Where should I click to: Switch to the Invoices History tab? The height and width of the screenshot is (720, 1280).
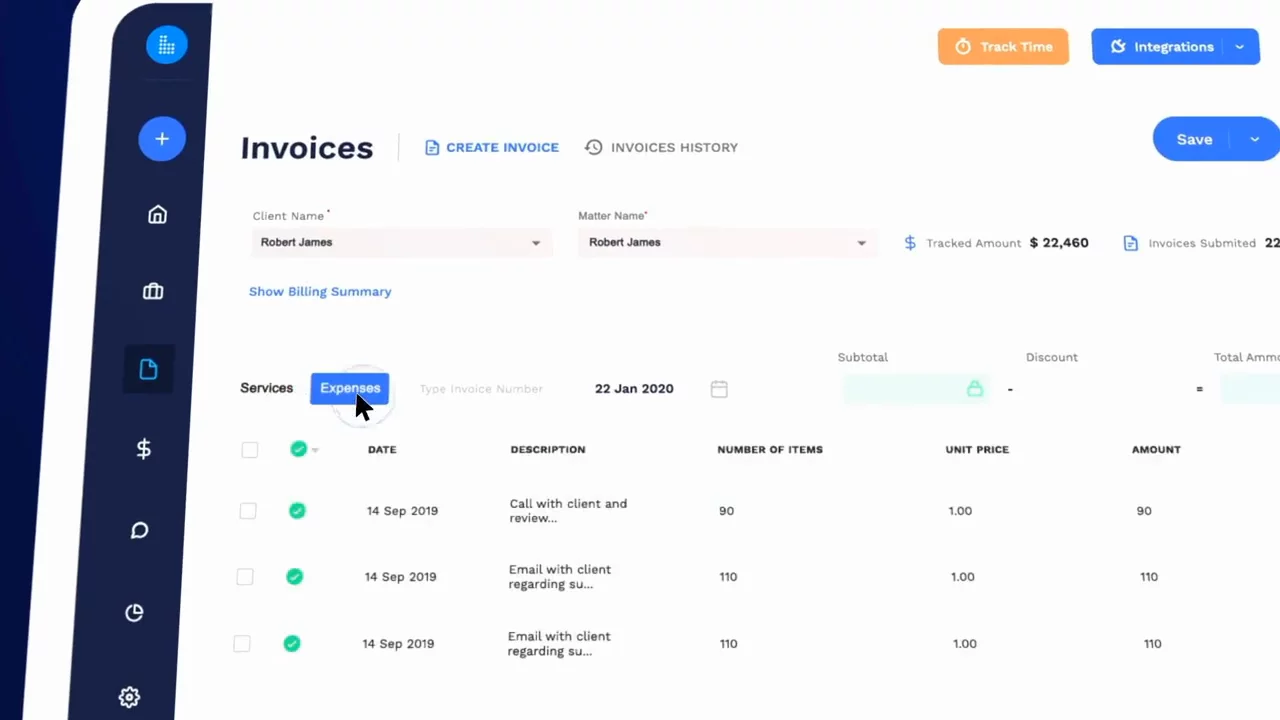point(662,147)
